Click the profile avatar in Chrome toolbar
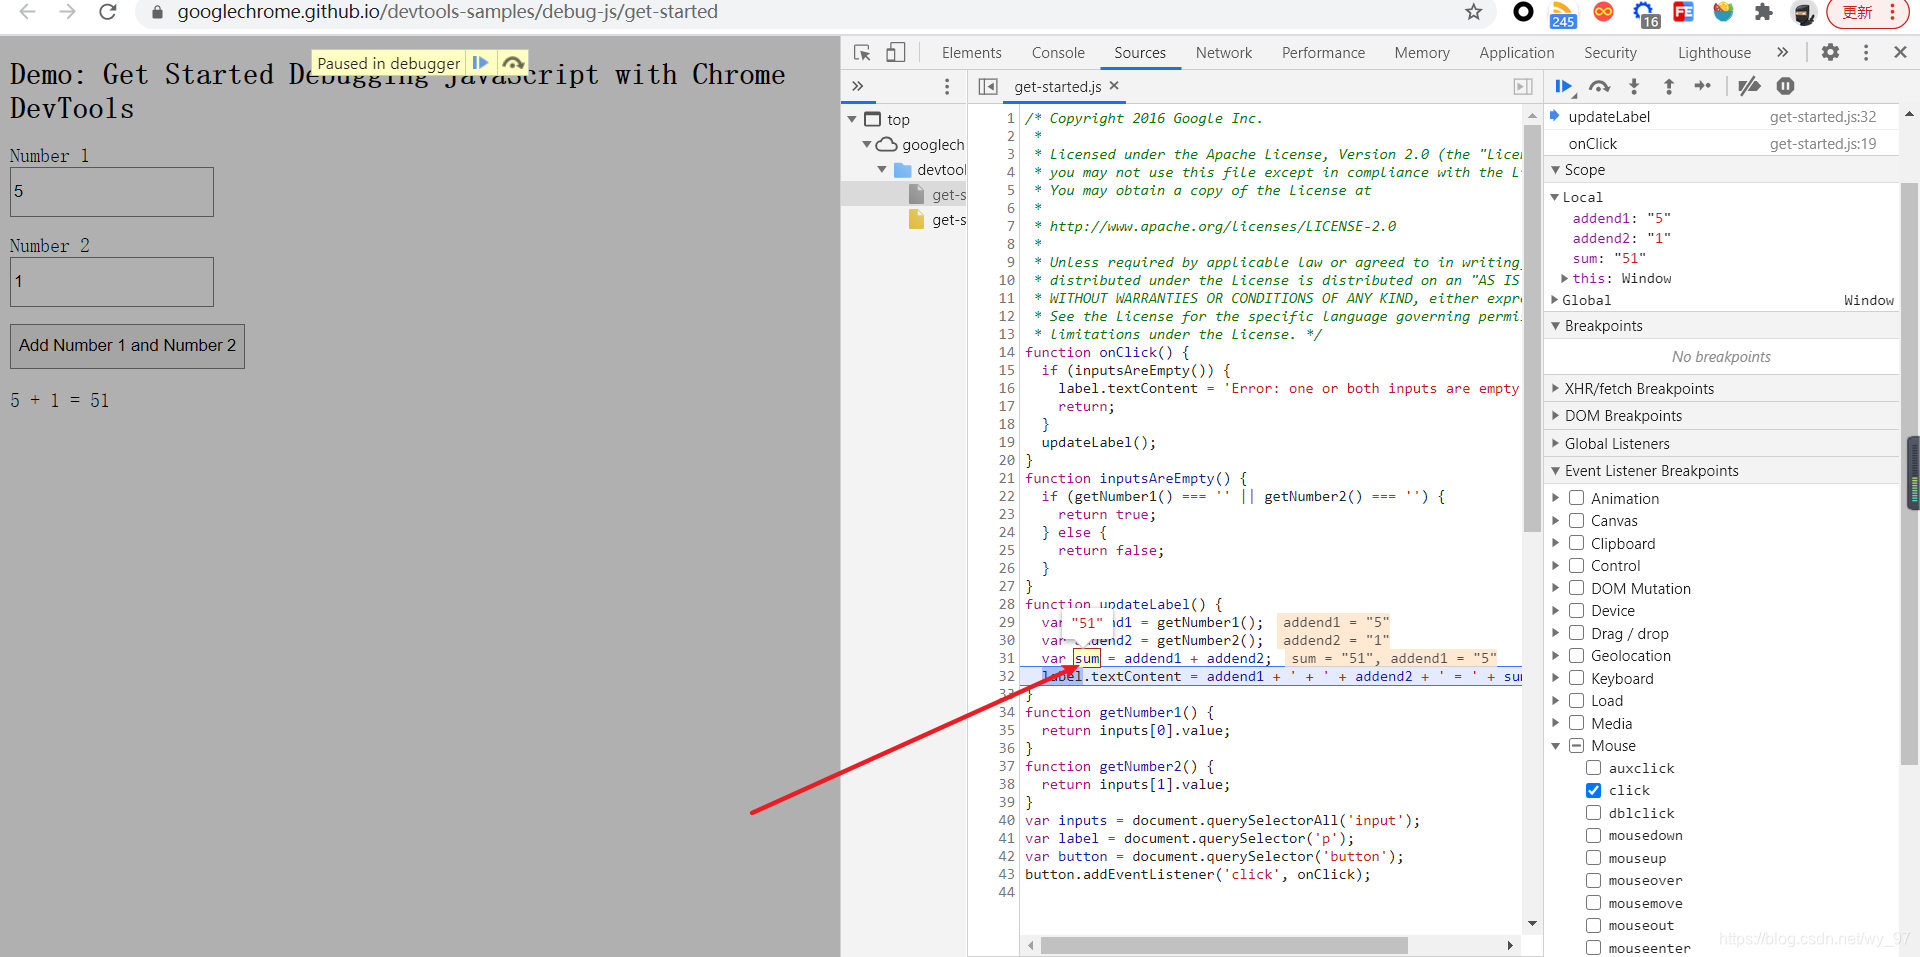The width and height of the screenshot is (1920, 957). pyautogui.click(x=1804, y=12)
